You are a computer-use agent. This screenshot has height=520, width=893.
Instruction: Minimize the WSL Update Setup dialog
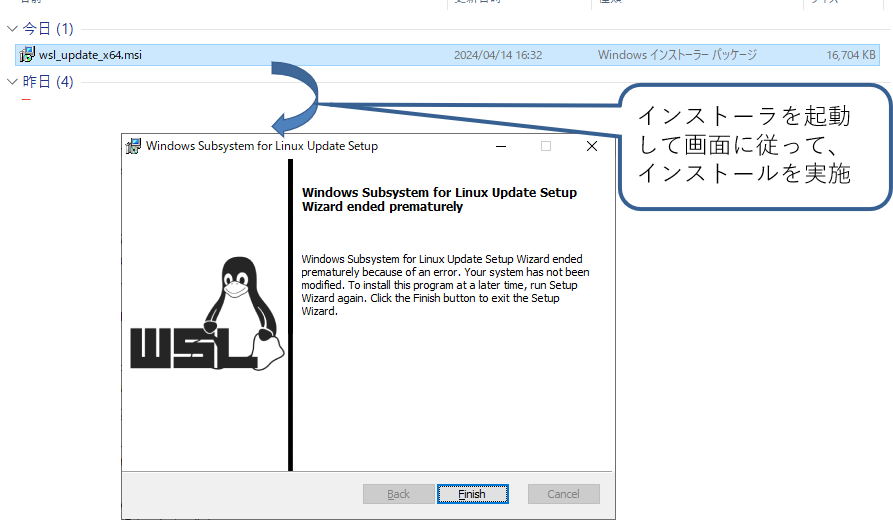click(x=501, y=146)
